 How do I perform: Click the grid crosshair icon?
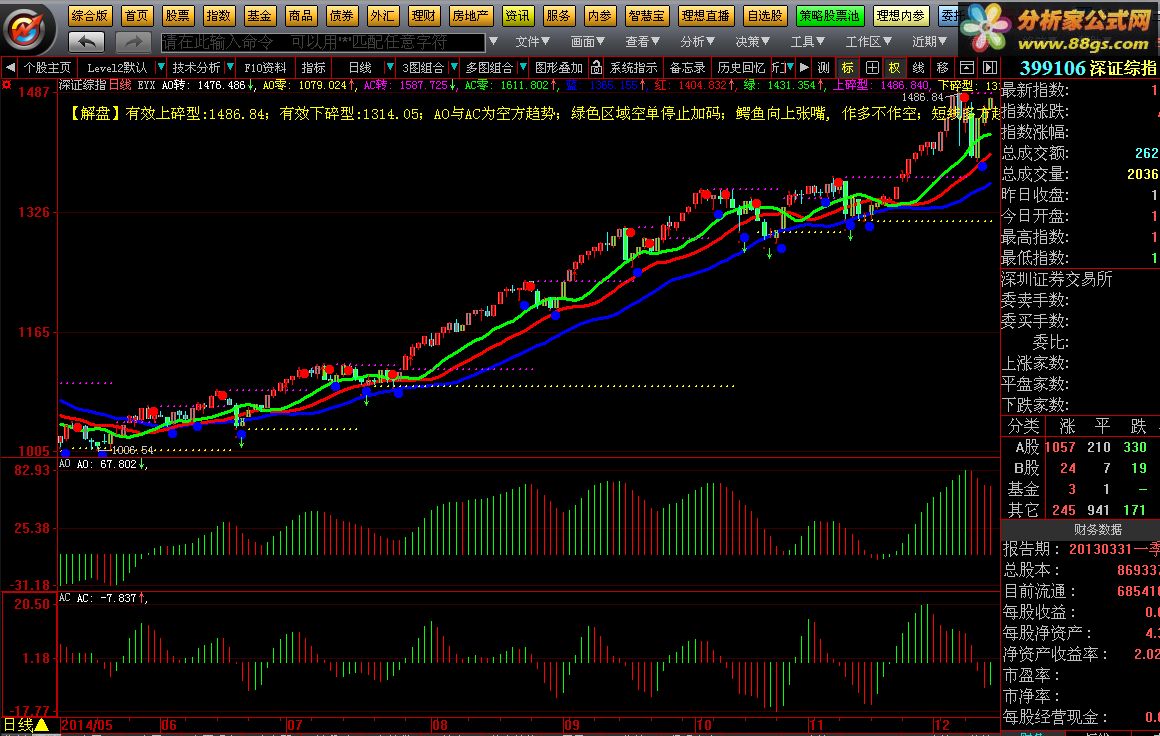tap(871, 67)
